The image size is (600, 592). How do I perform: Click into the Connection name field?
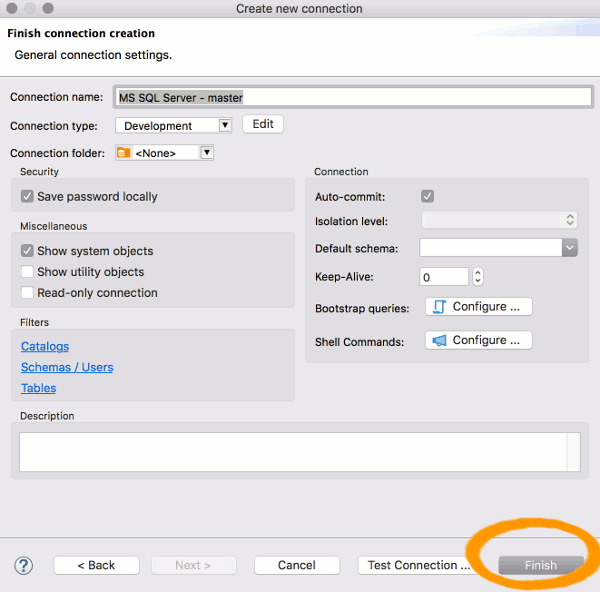(353, 97)
